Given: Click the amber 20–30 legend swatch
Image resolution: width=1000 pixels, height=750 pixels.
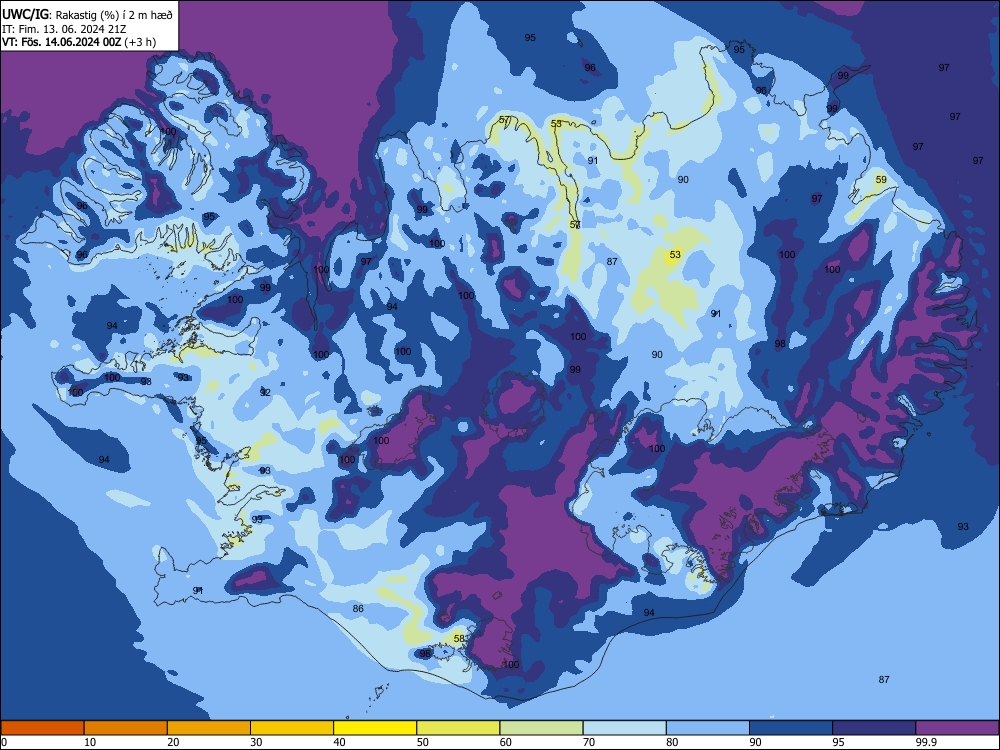Looking at the screenshot, I should [209, 728].
